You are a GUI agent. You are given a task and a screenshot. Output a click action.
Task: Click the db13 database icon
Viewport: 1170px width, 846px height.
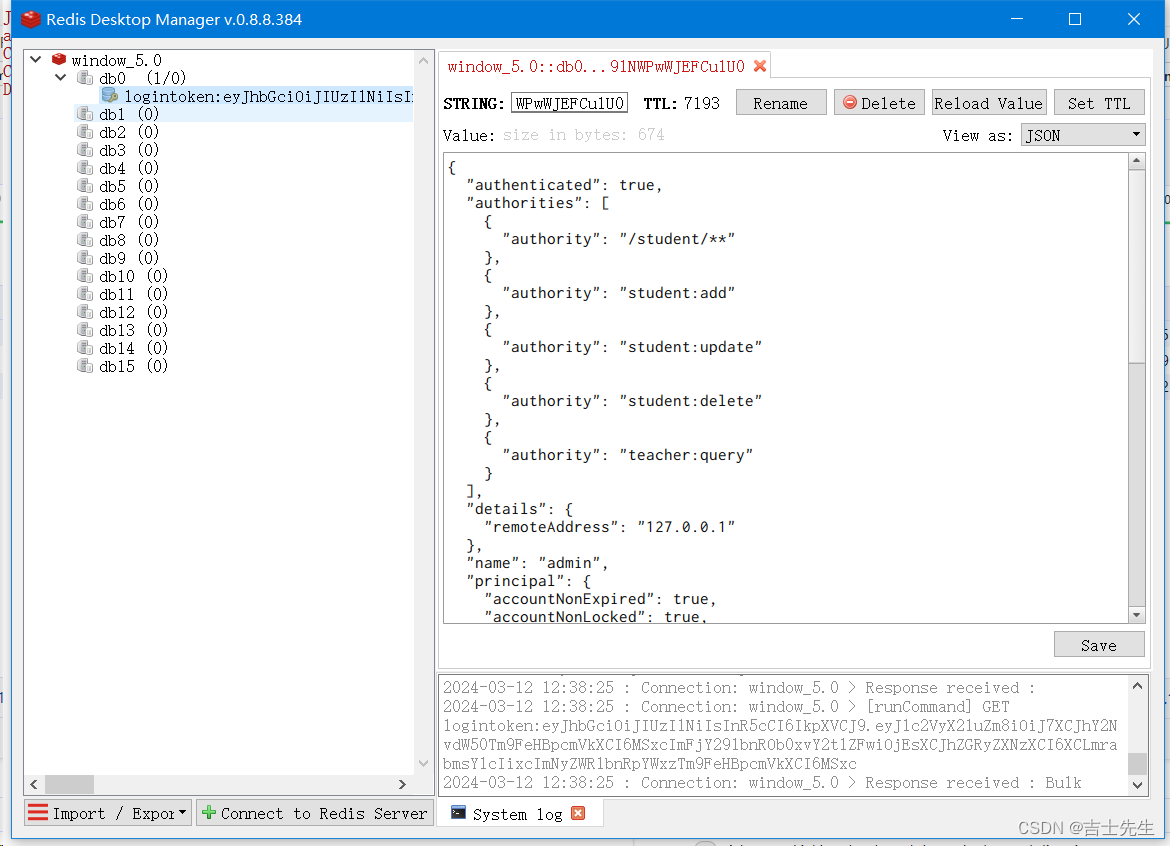[86, 330]
